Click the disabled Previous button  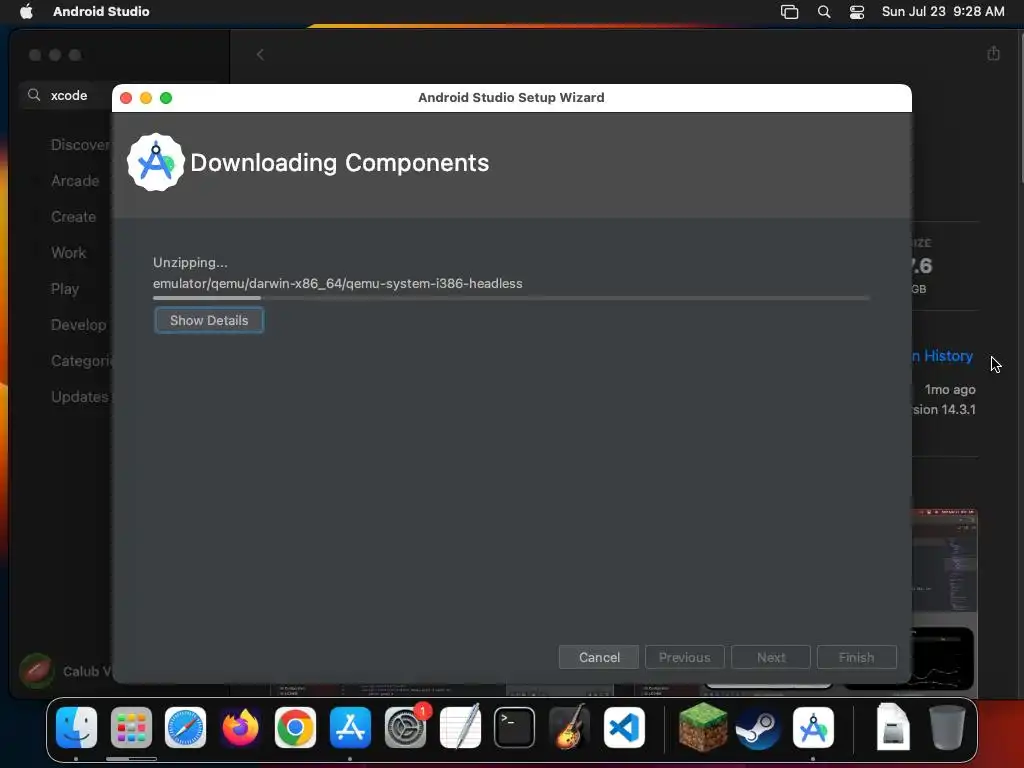click(684, 657)
